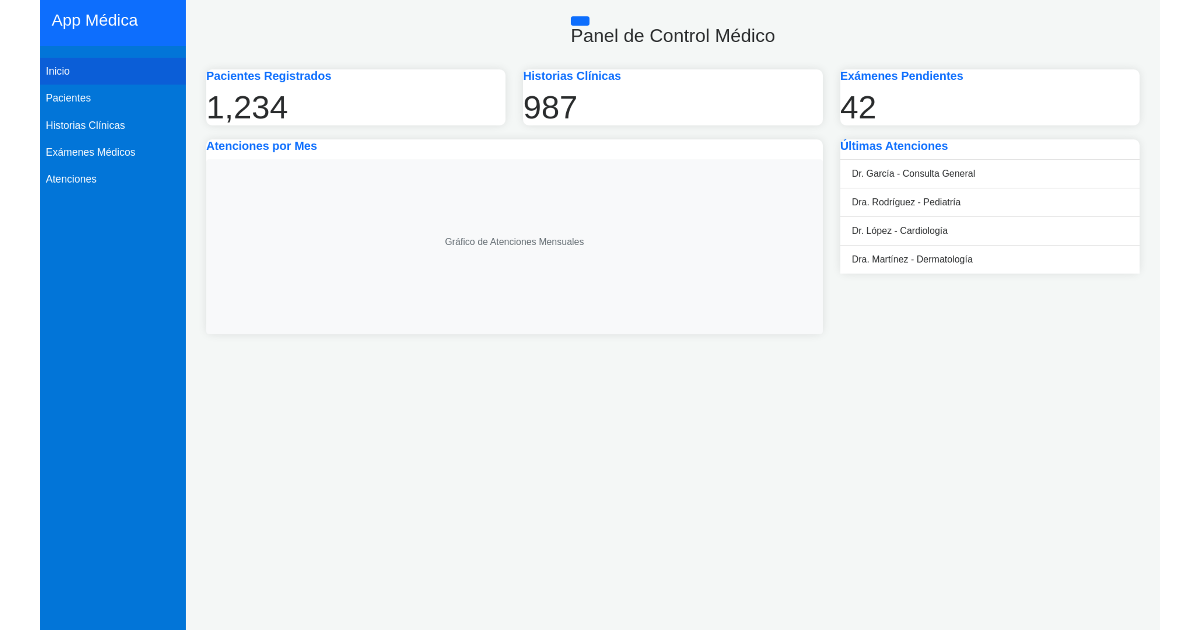Open the Exámenes Pendientes card
This screenshot has height=630, width=1200.
point(989,97)
